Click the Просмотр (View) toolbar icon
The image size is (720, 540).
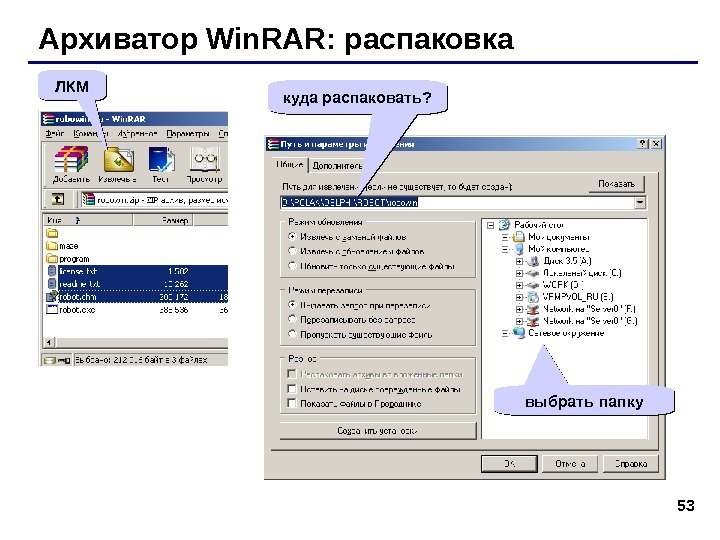coord(205,159)
